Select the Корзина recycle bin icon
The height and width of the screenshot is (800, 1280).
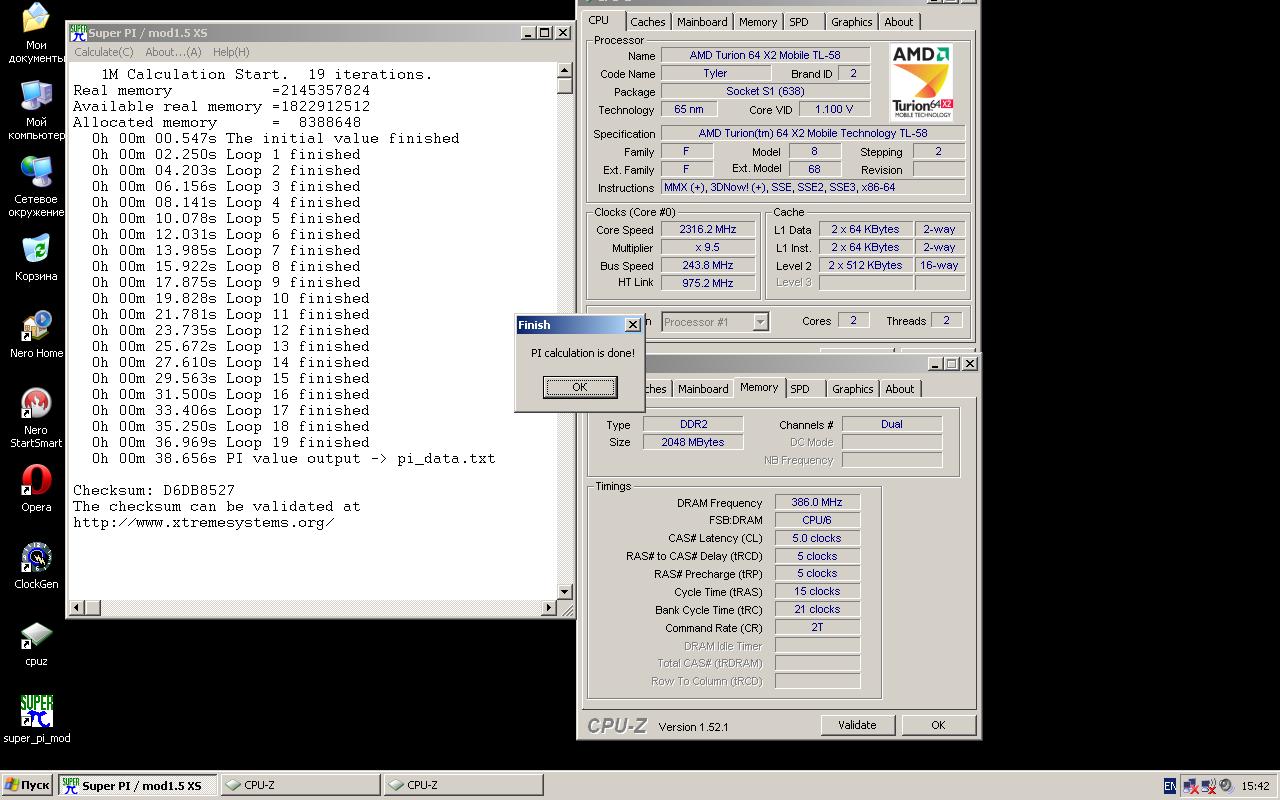coord(36,258)
